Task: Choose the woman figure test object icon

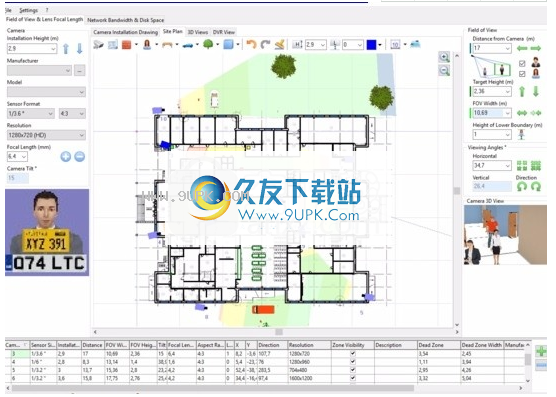Action: tap(147, 45)
